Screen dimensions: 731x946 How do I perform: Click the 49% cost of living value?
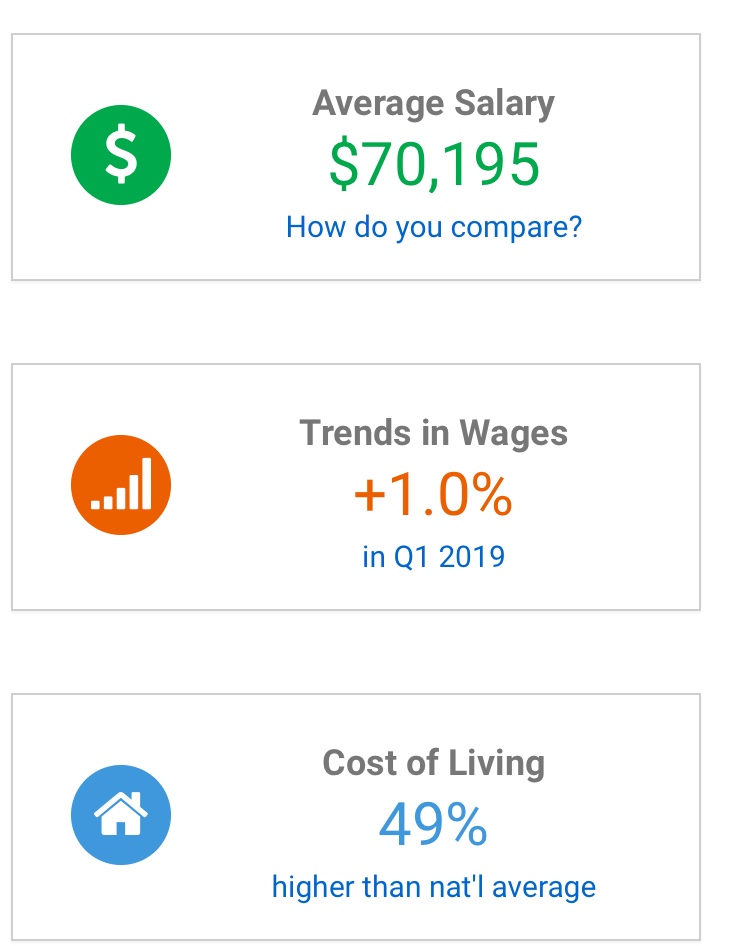434,824
